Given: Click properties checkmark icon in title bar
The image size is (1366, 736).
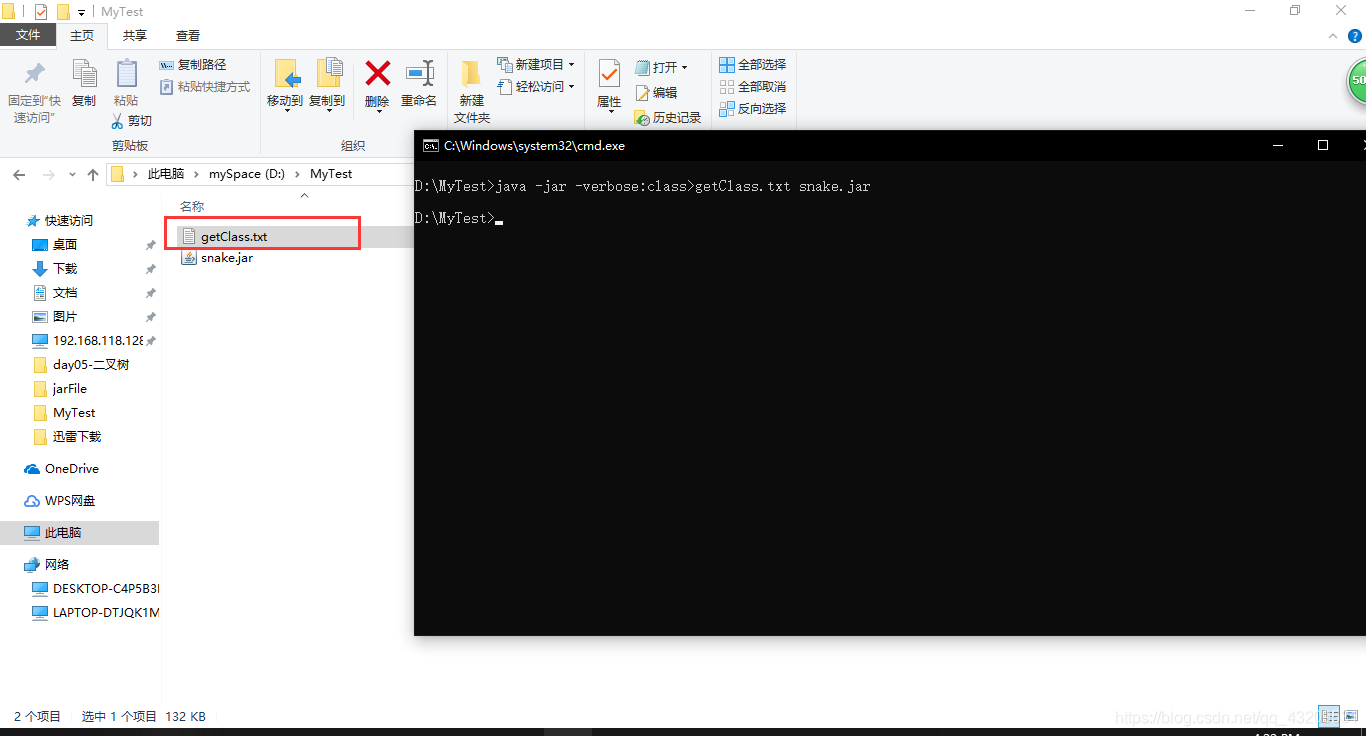Looking at the screenshot, I should tap(41, 12).
